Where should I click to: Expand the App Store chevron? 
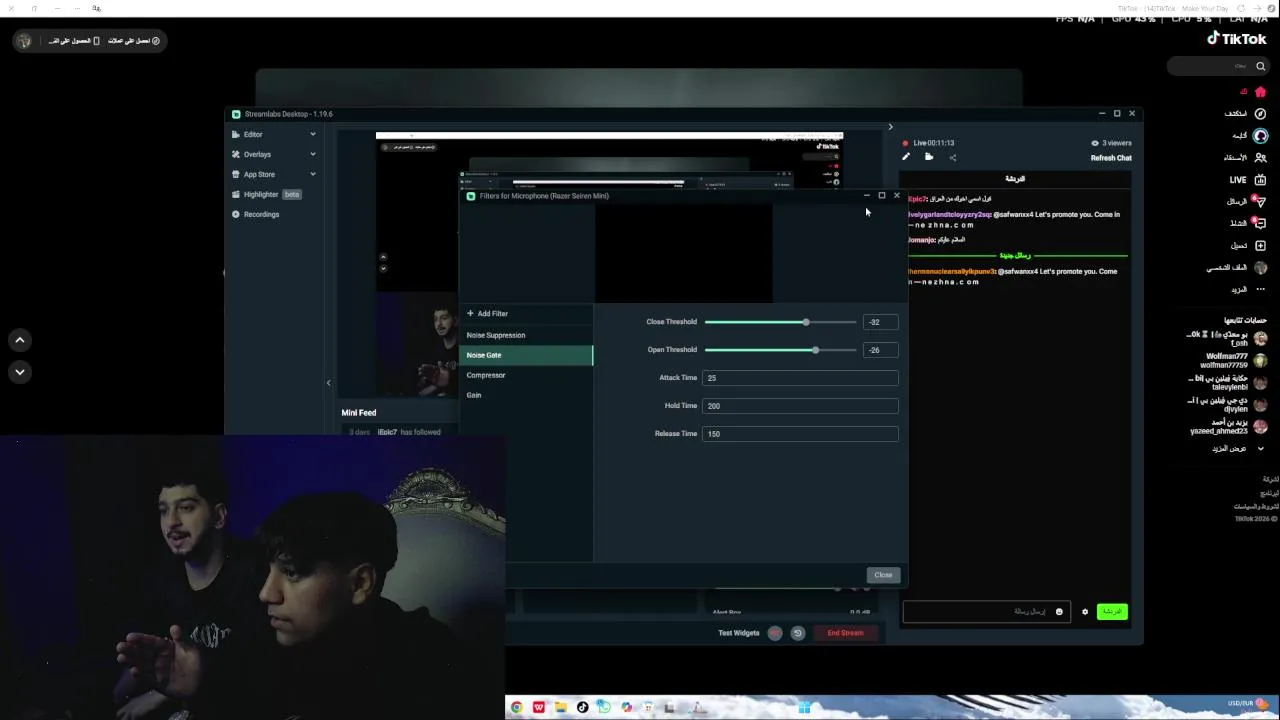point(312,174)
